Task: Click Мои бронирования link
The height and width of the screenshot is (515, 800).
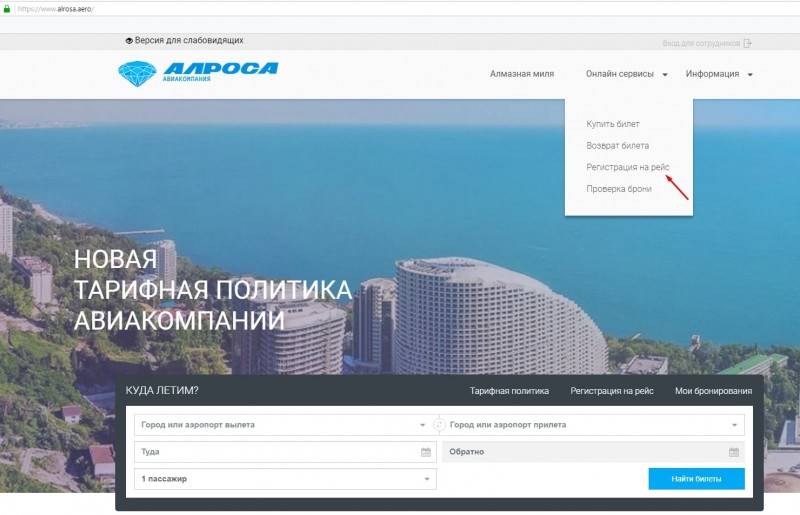Action: [713, 391]
